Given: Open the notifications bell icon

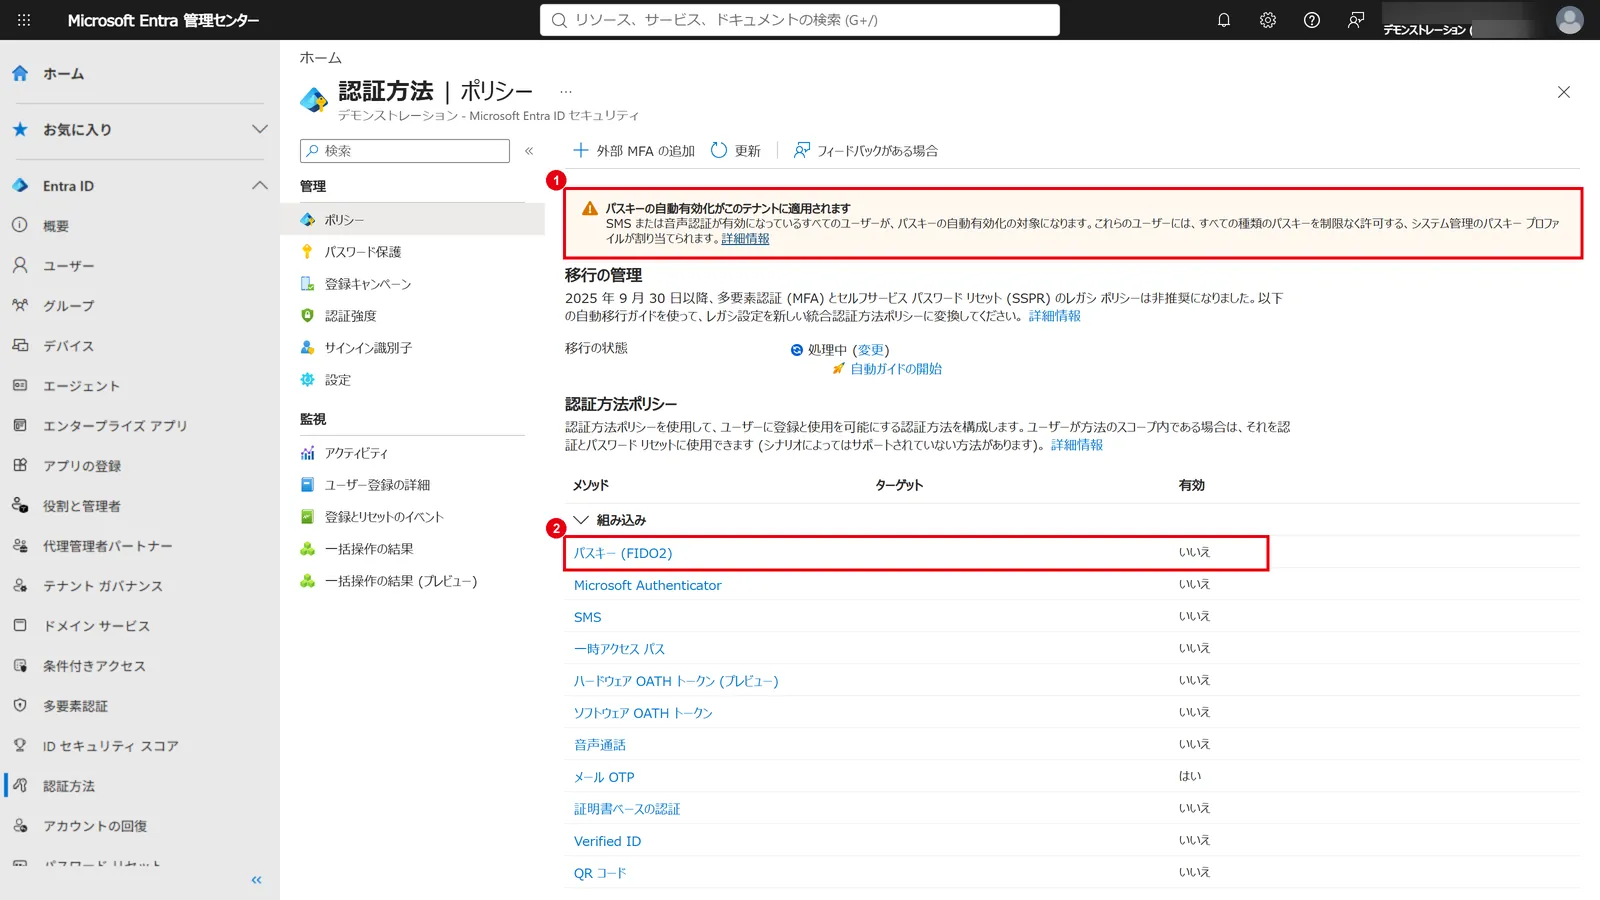Looking at the screenshot, I should pos(1224,20).
